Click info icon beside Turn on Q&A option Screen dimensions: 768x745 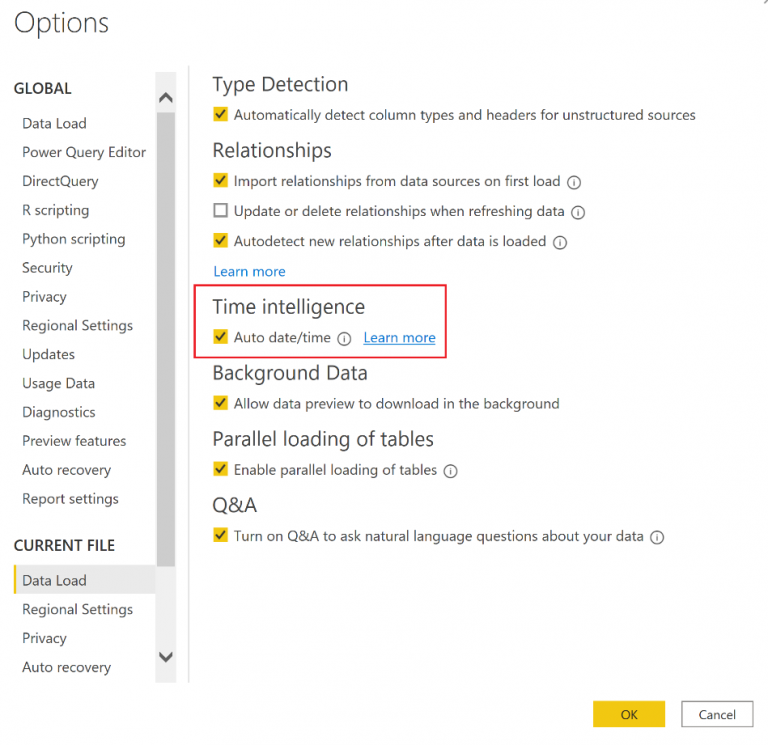[657, 537]
